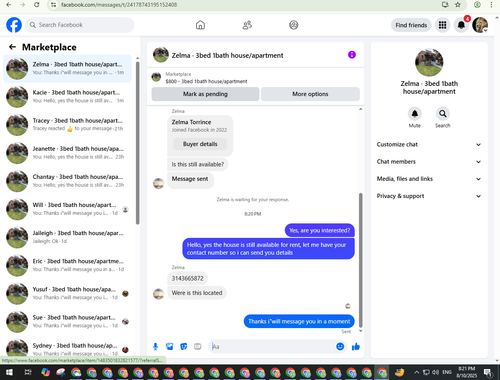Show hidden system tray icons
This screenshot has height=380, width=500.
point(417,372)
